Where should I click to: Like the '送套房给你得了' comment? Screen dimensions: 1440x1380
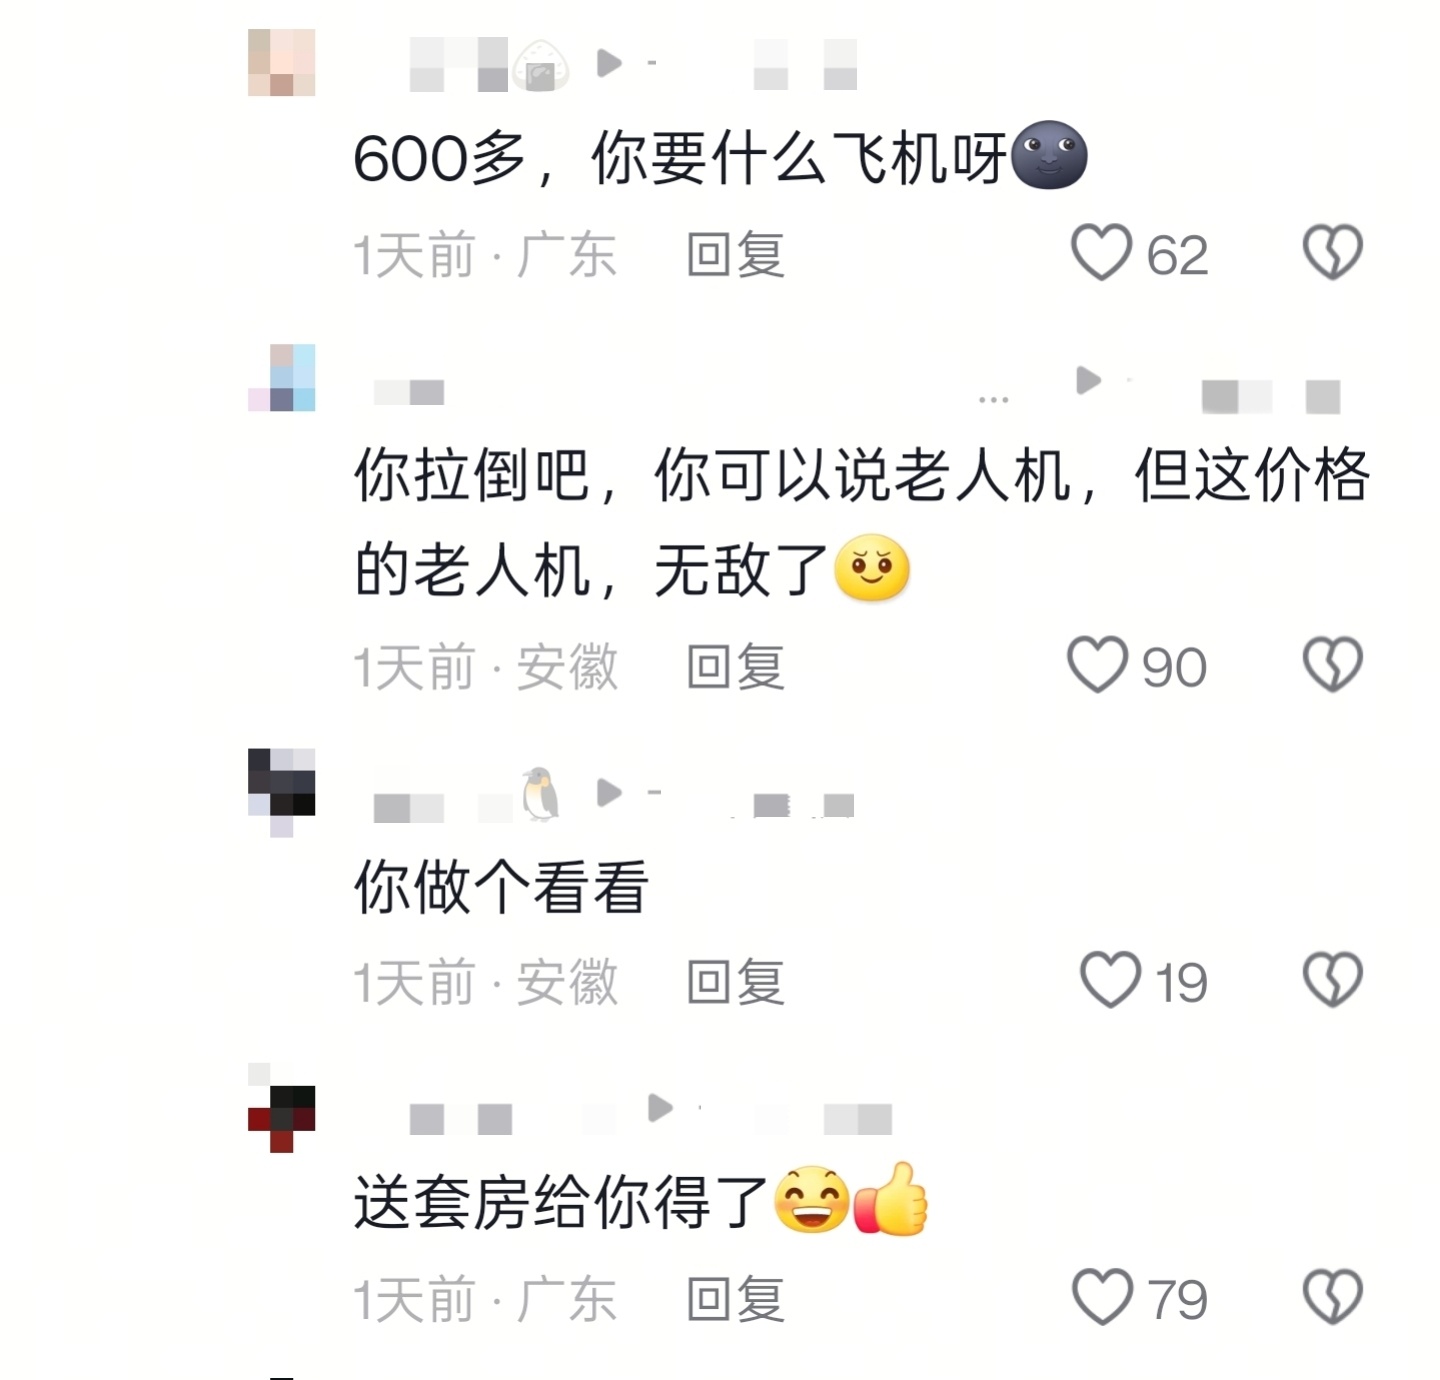tap(1102, 1297)
